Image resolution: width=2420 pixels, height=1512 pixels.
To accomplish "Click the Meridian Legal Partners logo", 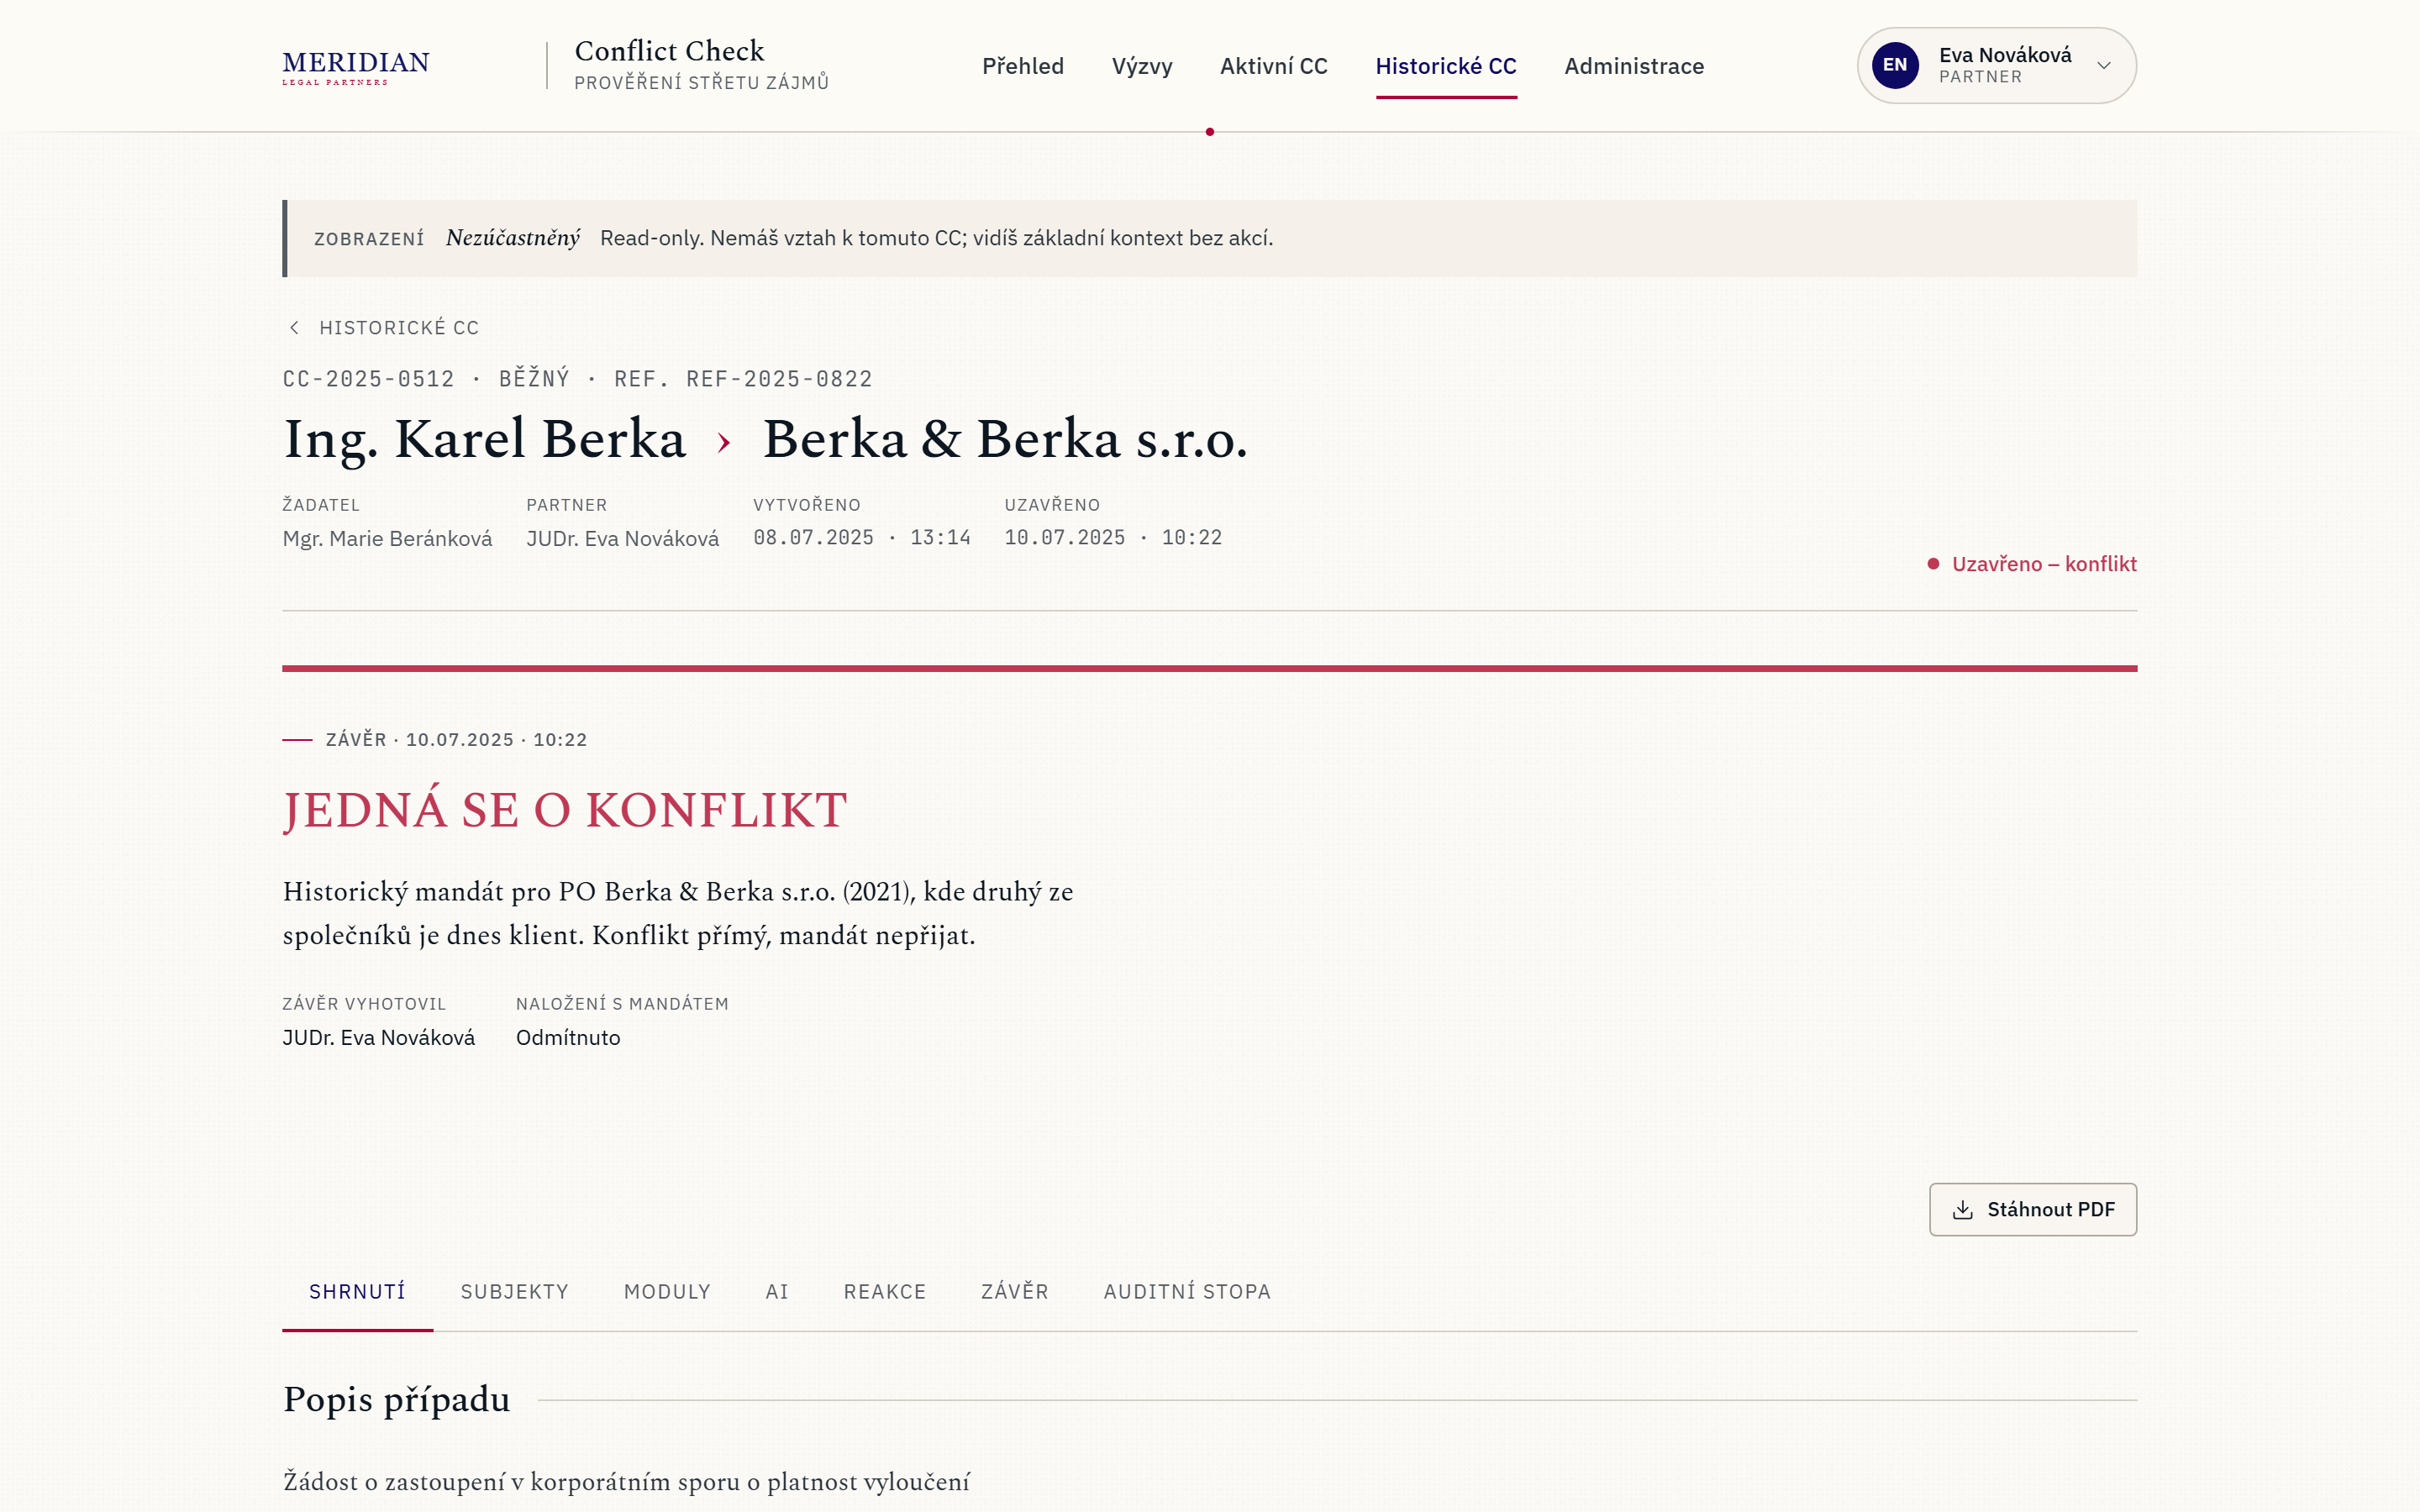I will 355,67.
